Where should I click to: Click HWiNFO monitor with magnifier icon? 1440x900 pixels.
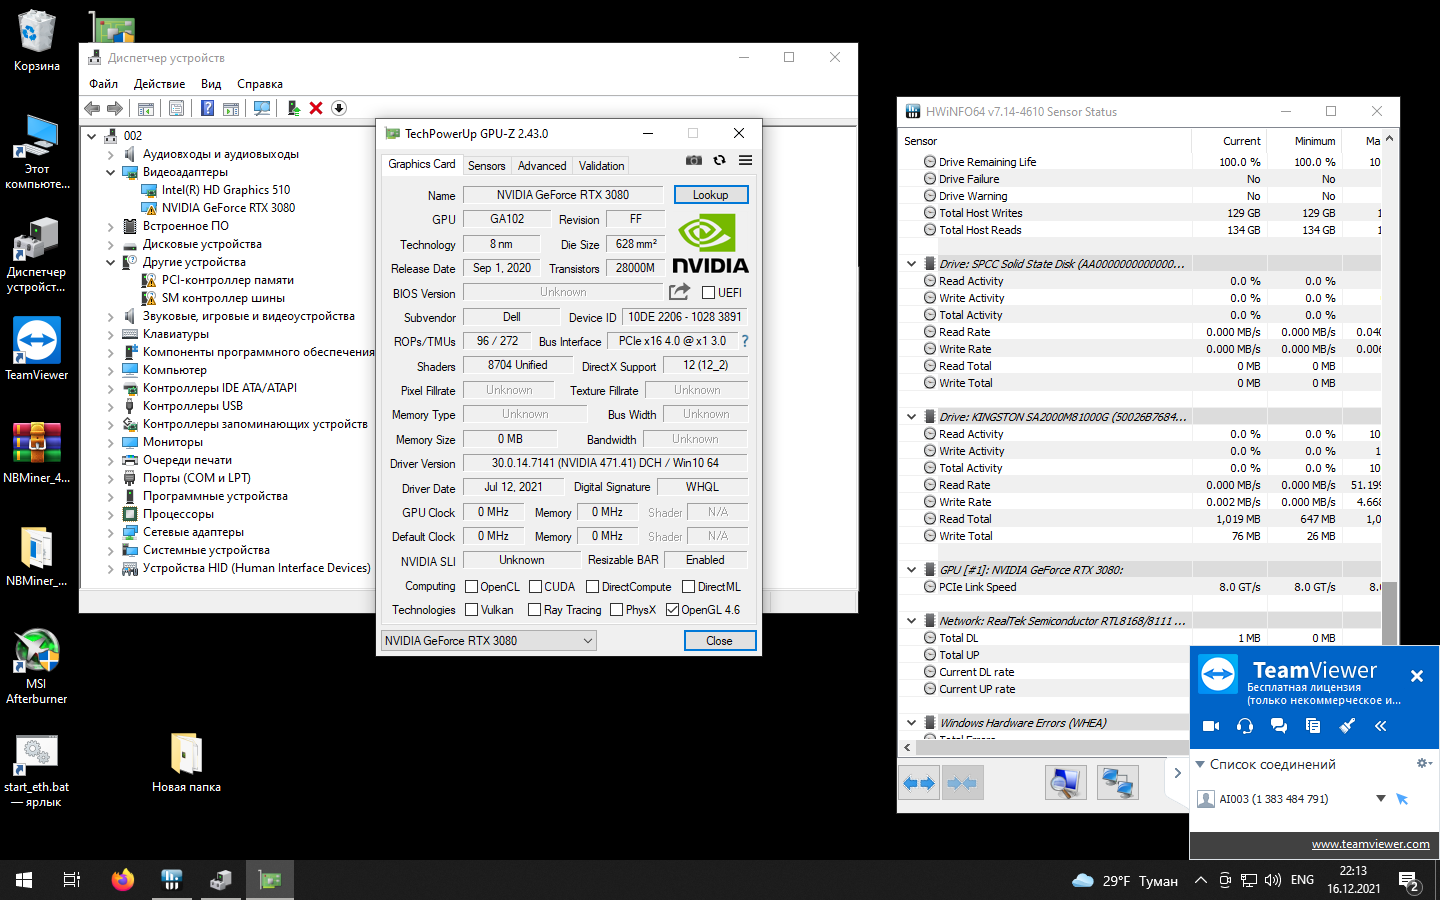[1065, 783]
